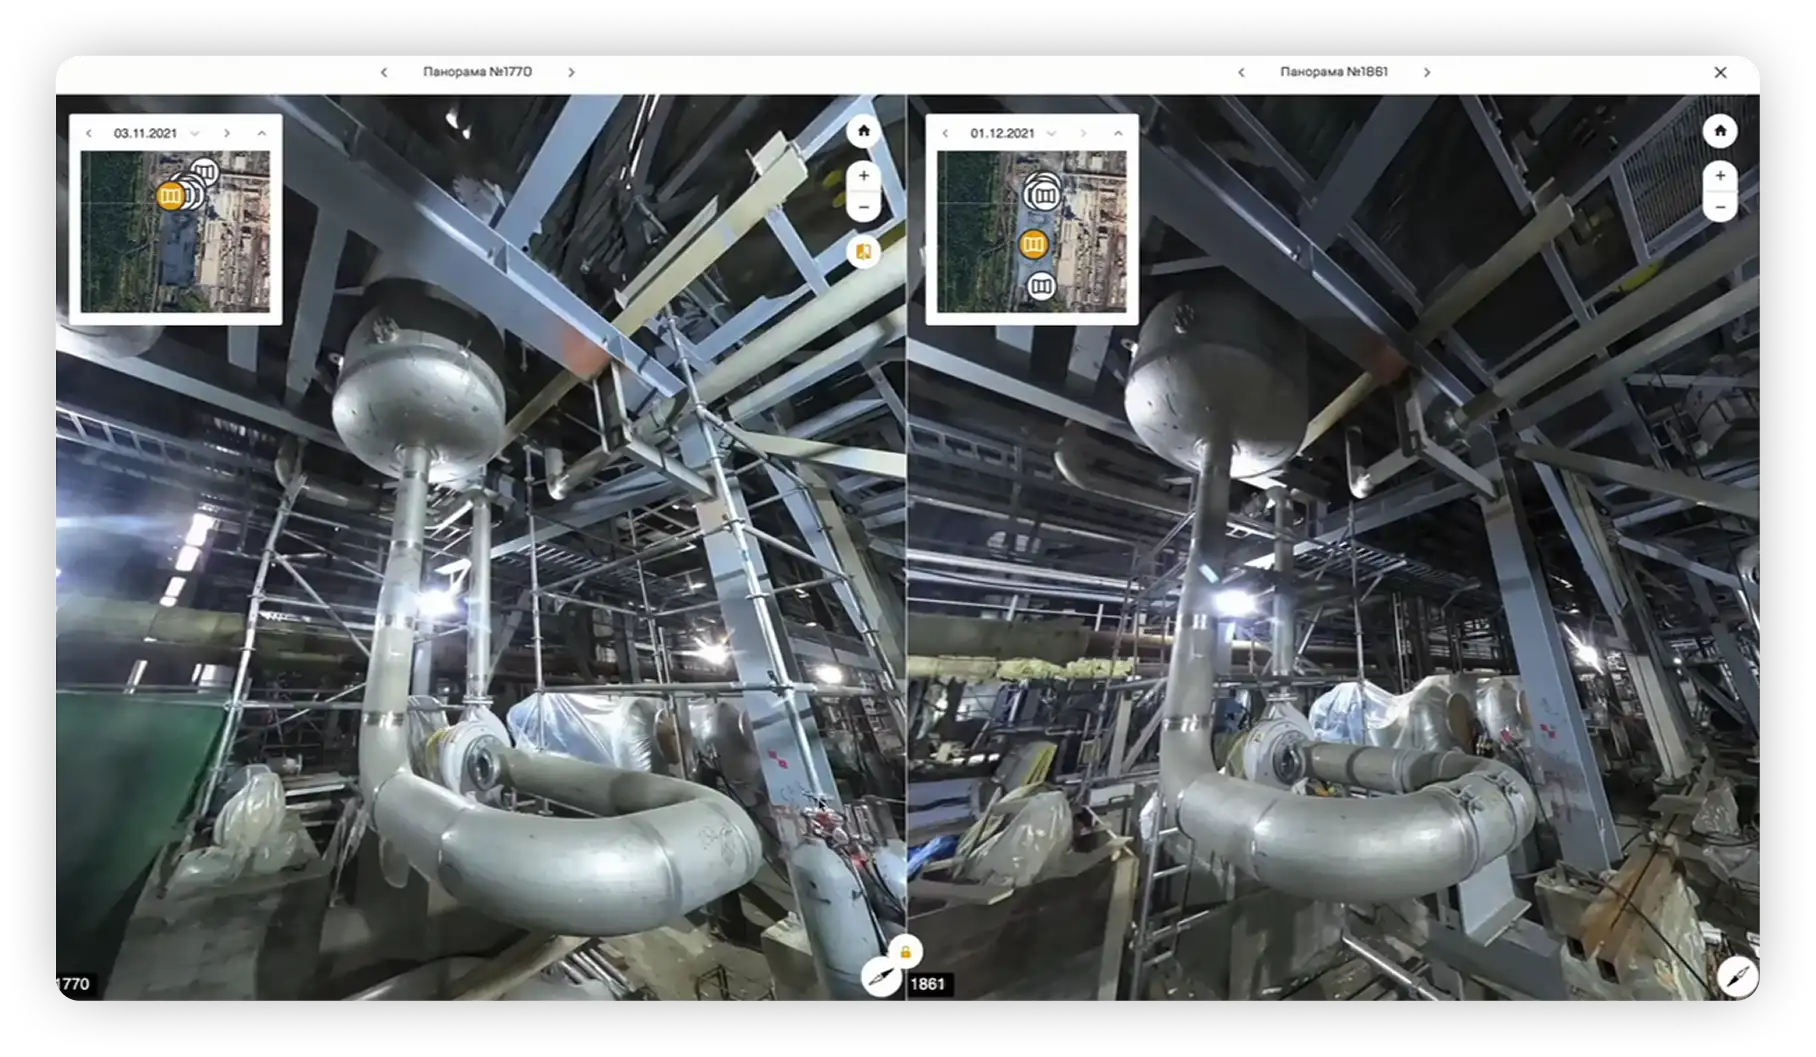Select orange panorama marker on left minimap
The width and height of the screenshot is (1816, 1057).
[x=171, y=196]
